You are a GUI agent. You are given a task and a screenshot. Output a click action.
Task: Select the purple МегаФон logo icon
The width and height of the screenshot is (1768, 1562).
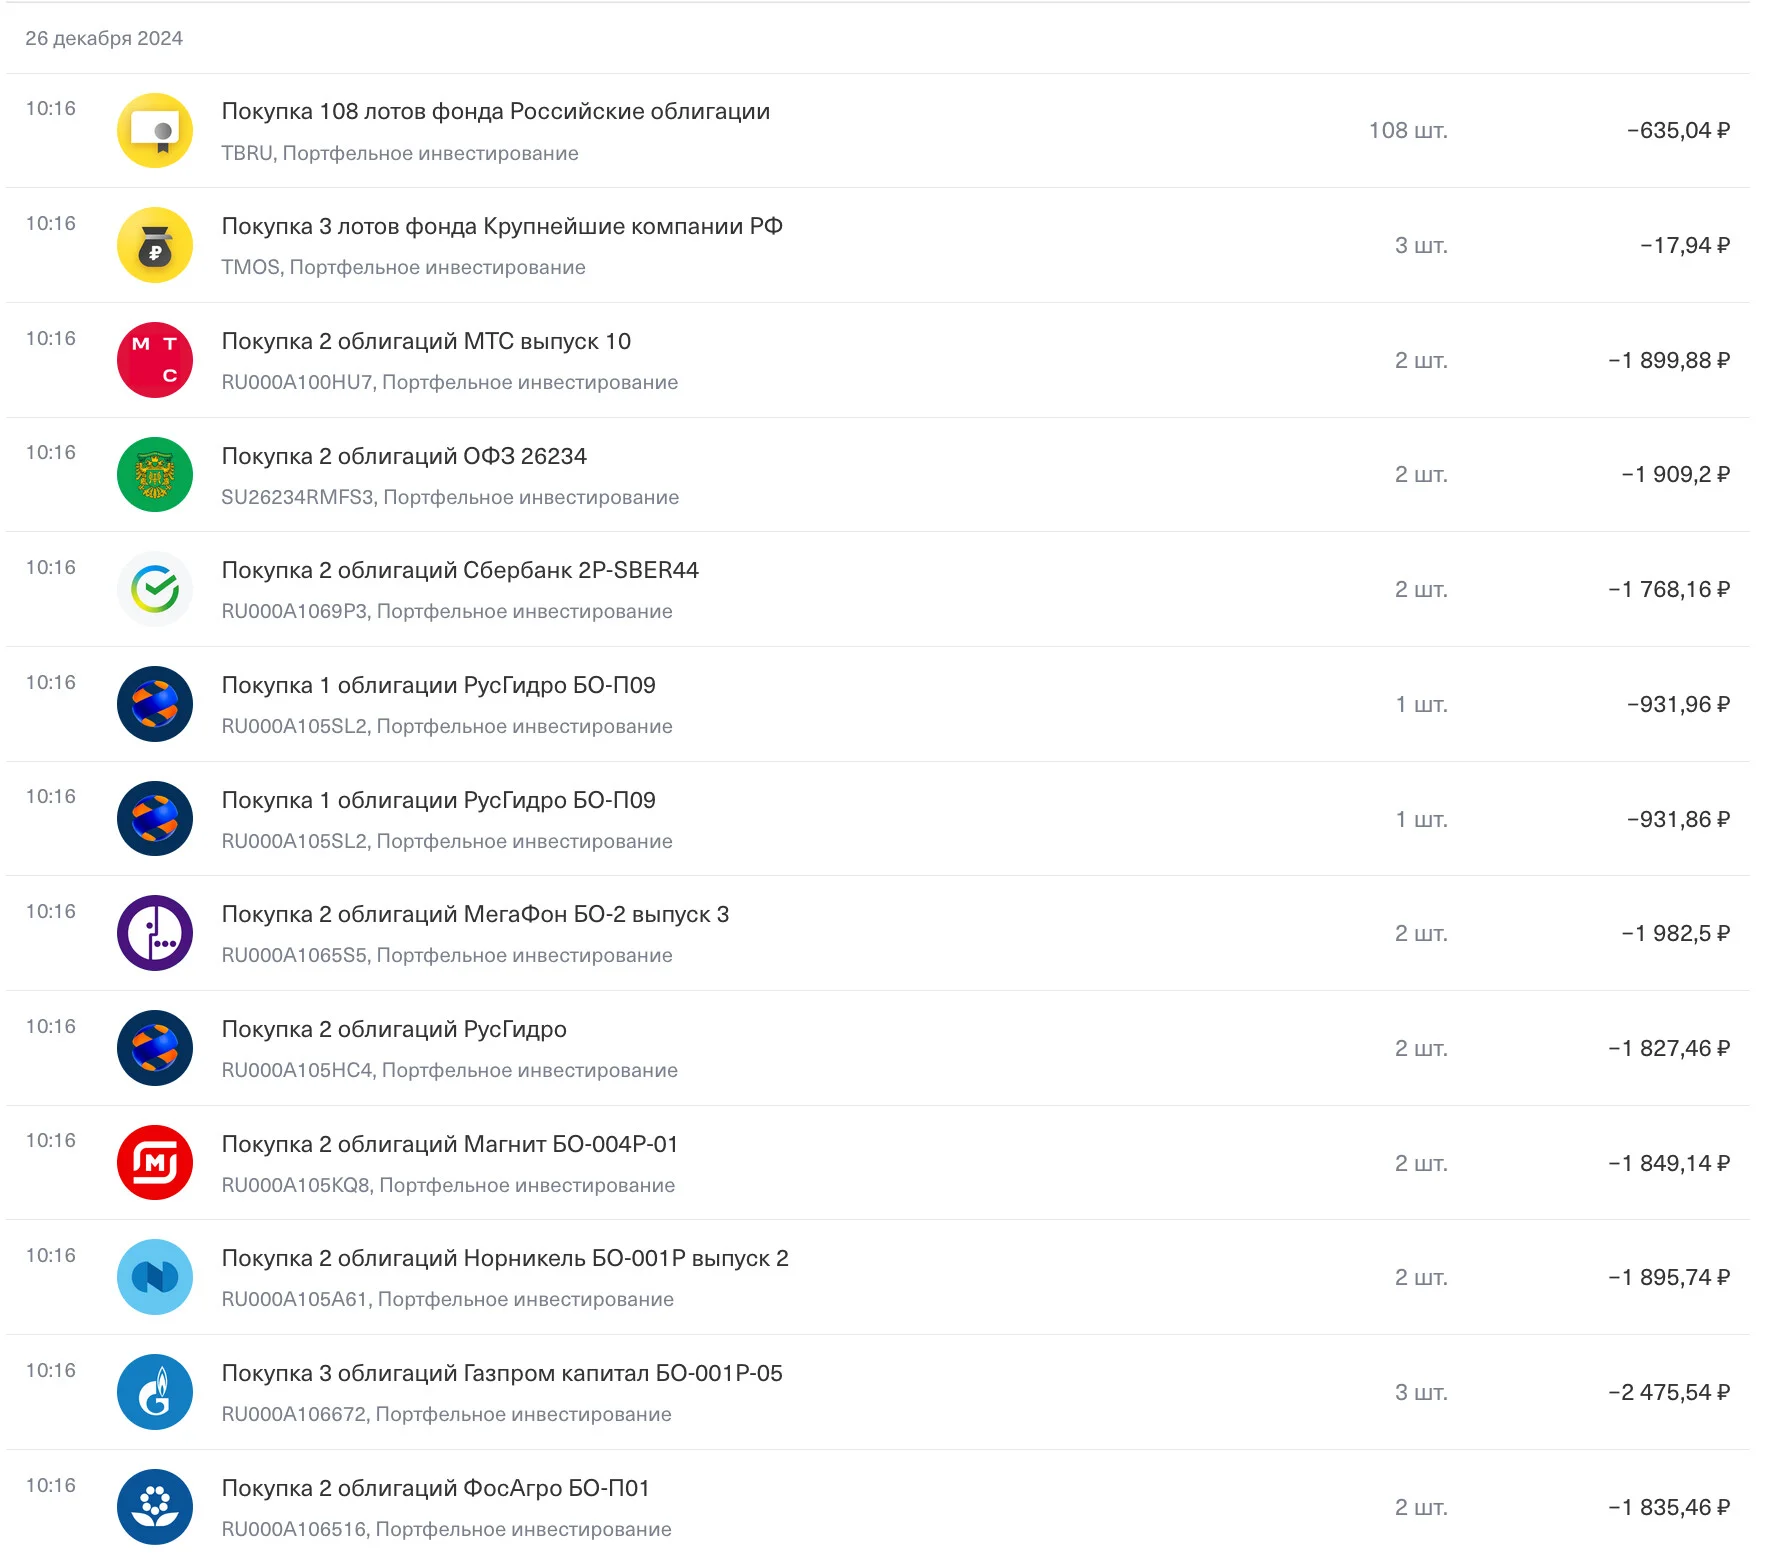[x=155, y=933]
